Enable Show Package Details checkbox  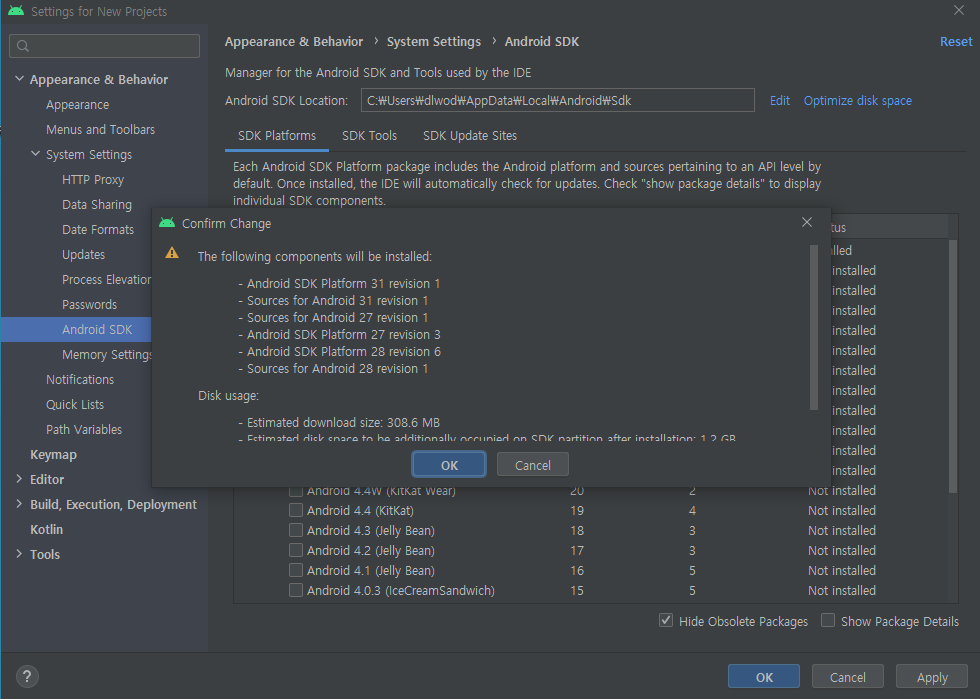[x=828, y=621]
